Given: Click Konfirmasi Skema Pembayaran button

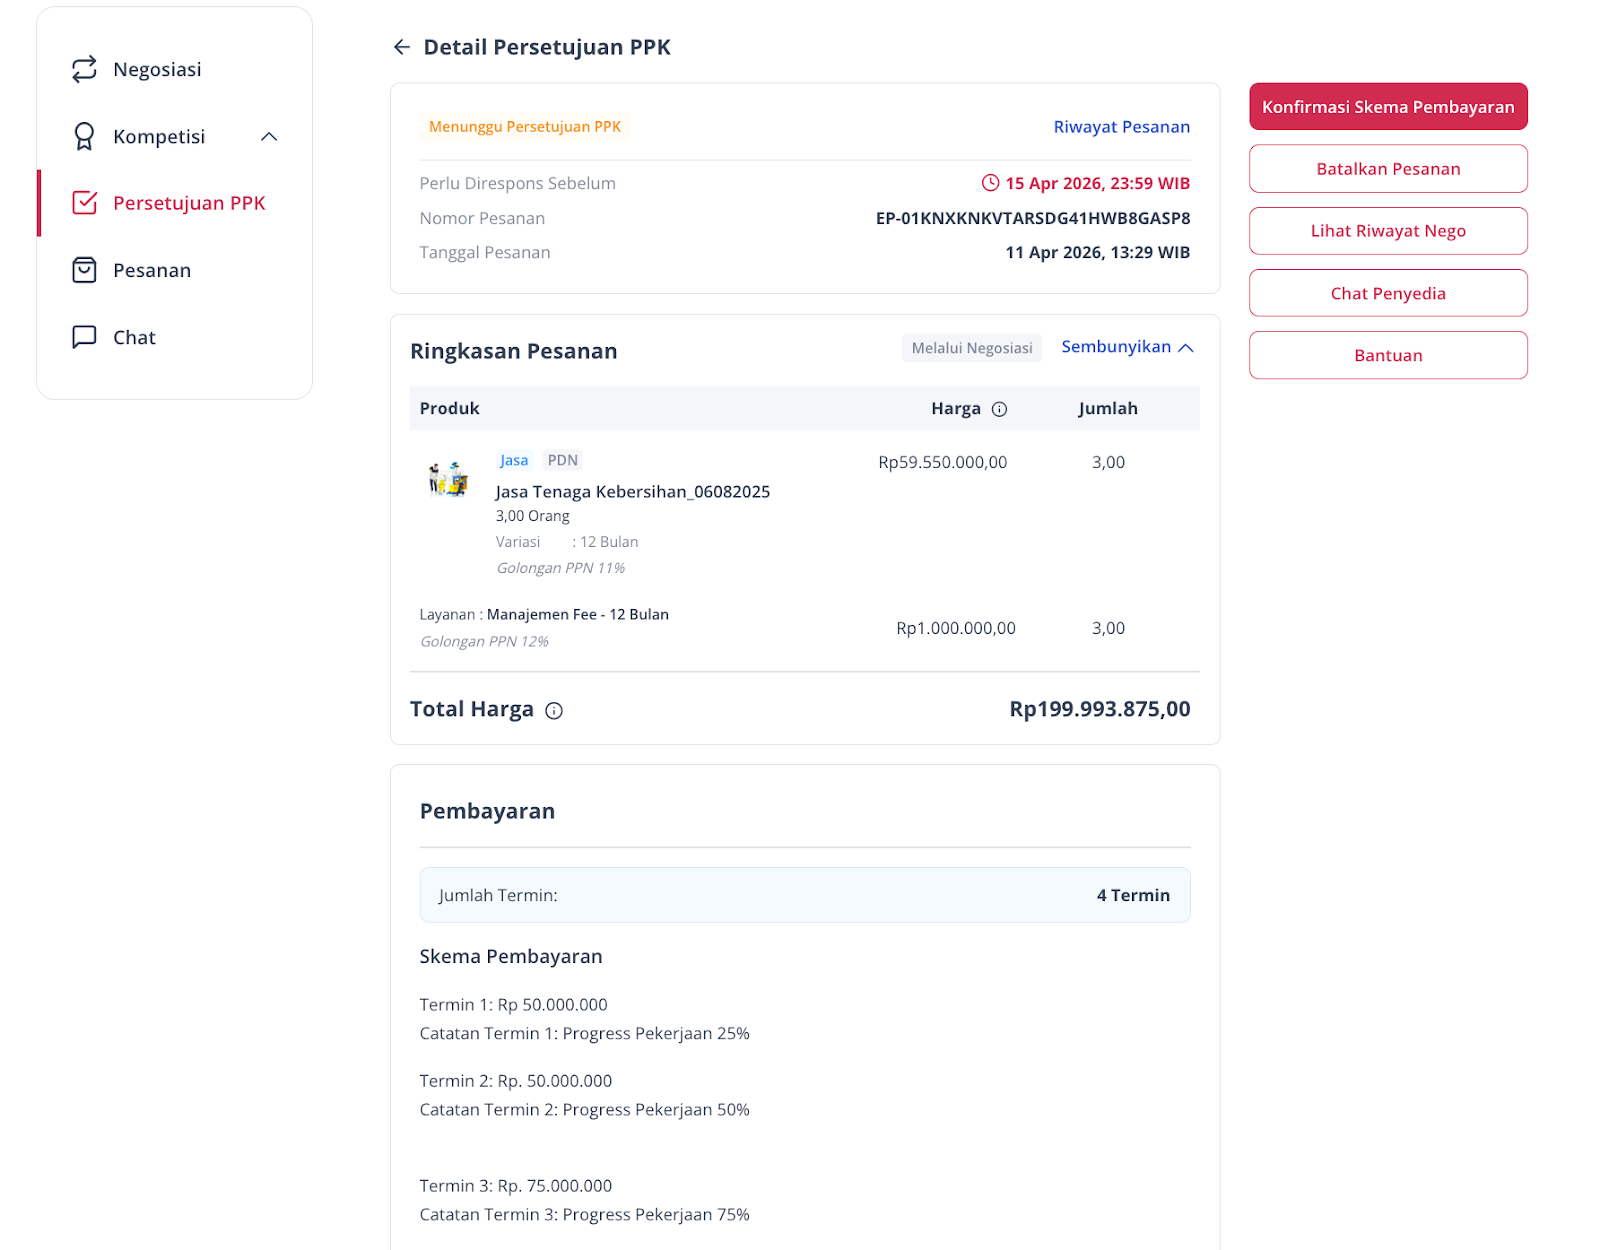Looking at the screenshot, I should click(1388, 107).
